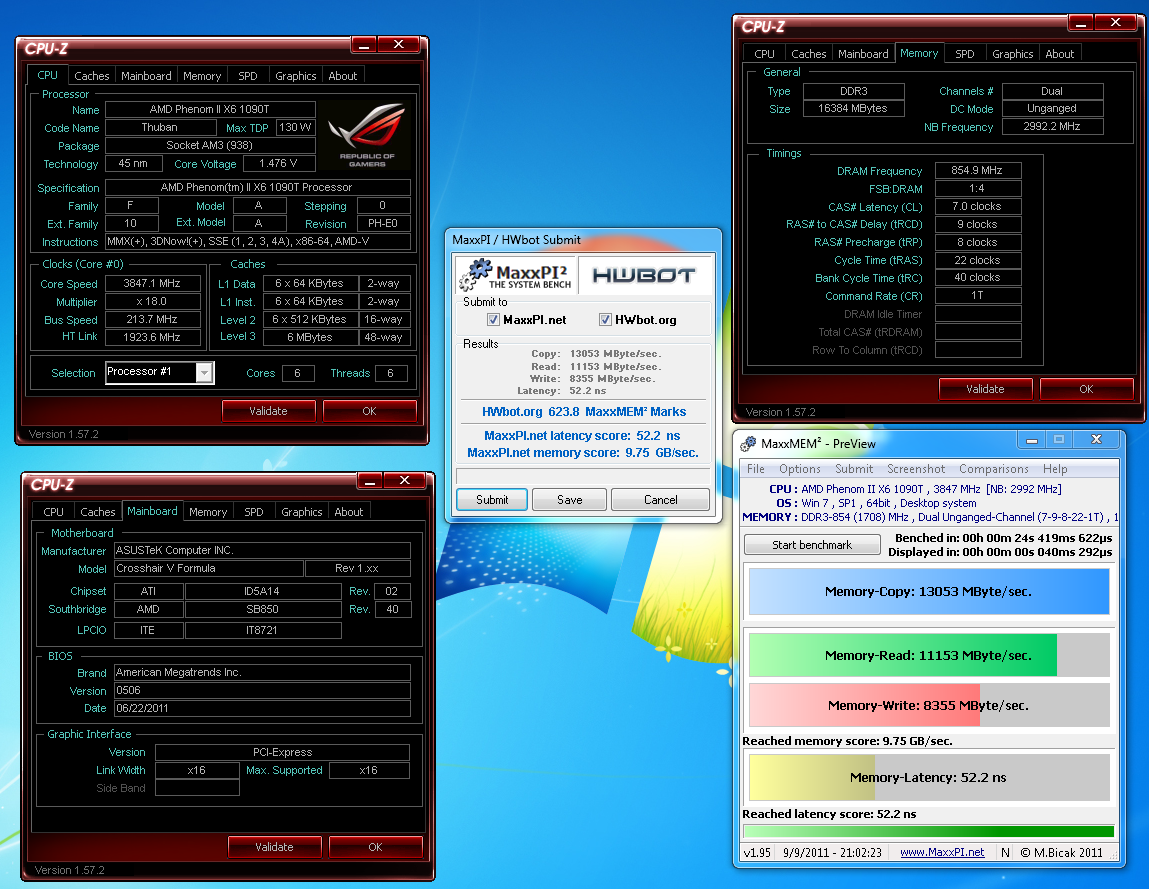Click the ROG Republic of Gamers logo
1149x889 pixels.
[366, 136]
